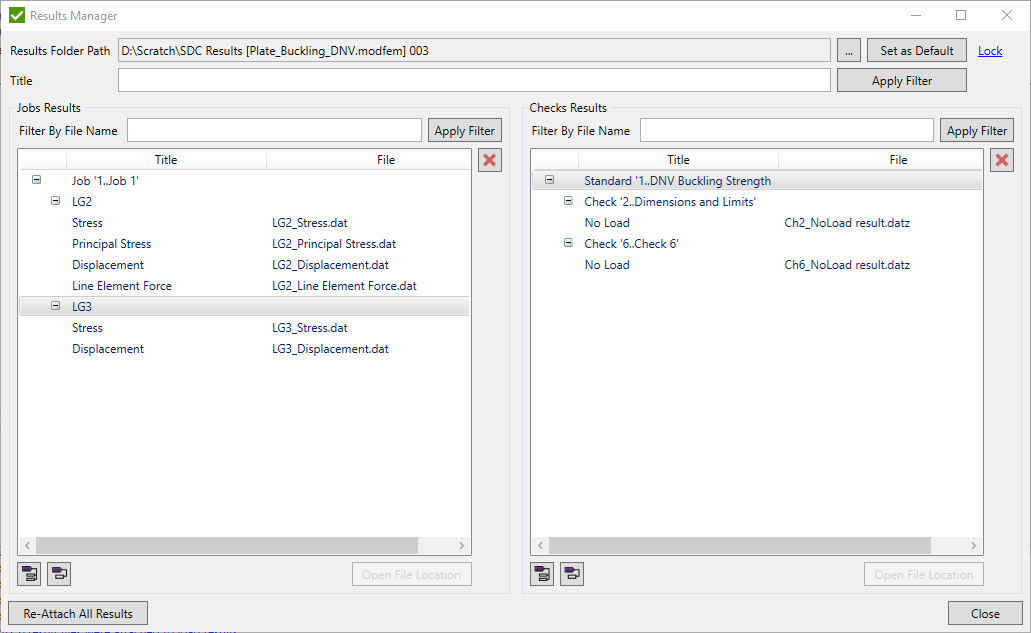Screen dimensions: 1031x633
Task: Click collapse-all tree icon under Jobs Results
Action: point(60,574)
